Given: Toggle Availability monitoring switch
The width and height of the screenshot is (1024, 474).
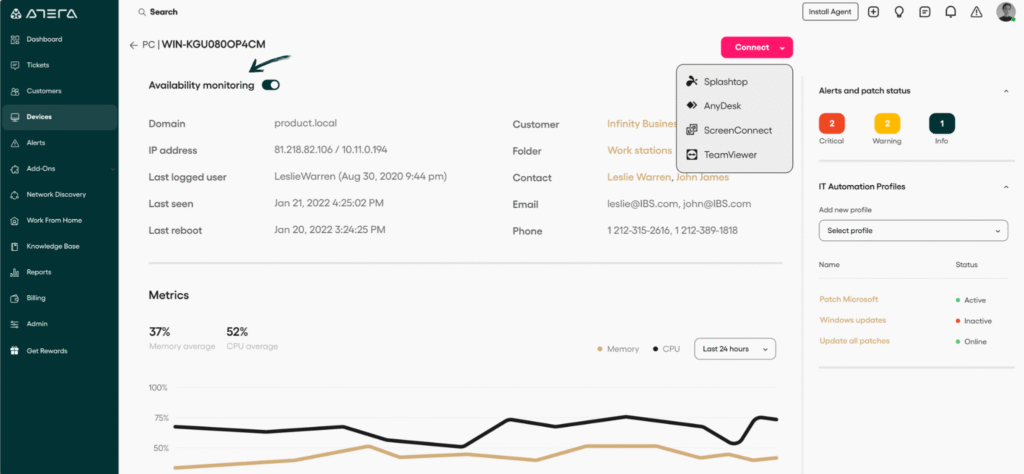Looking at the screenshot, I should click(270, 85).
